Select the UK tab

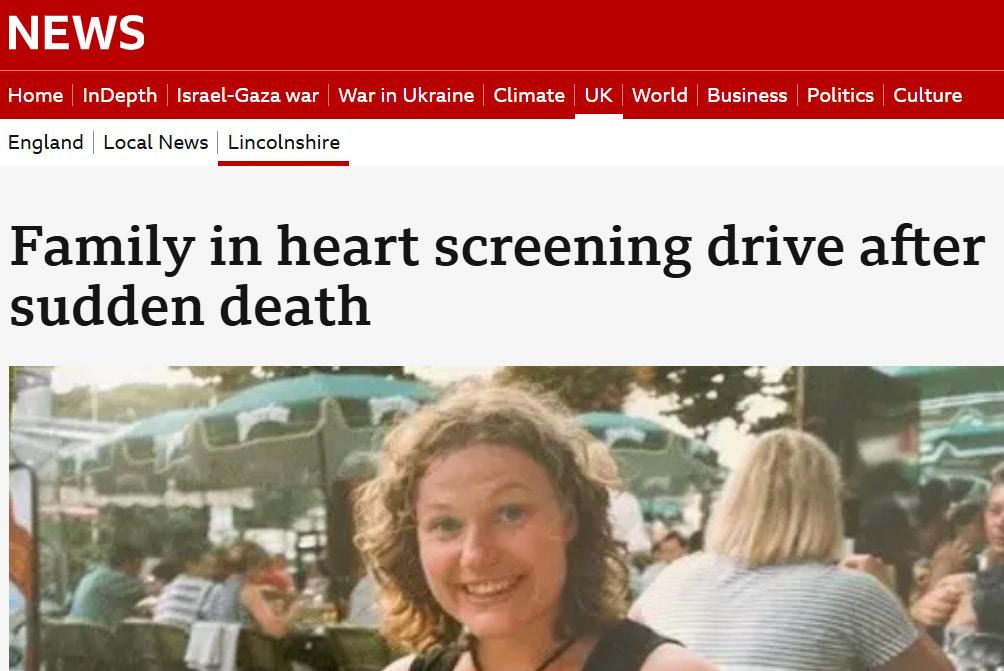[x=599, y=95]
